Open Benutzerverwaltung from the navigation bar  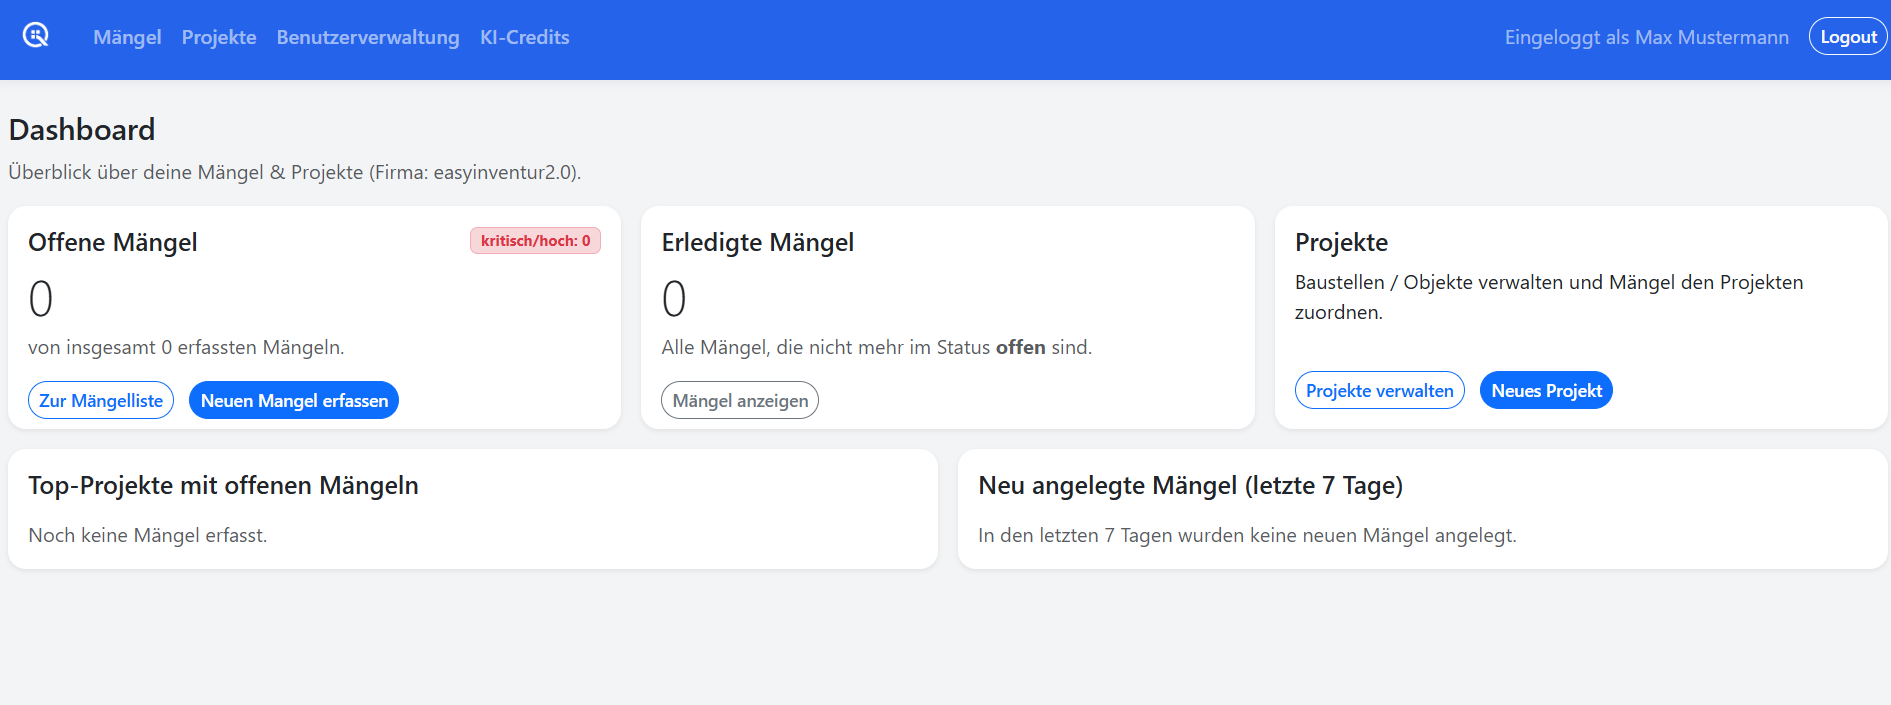pyautogui.click(x=368, y=38)
